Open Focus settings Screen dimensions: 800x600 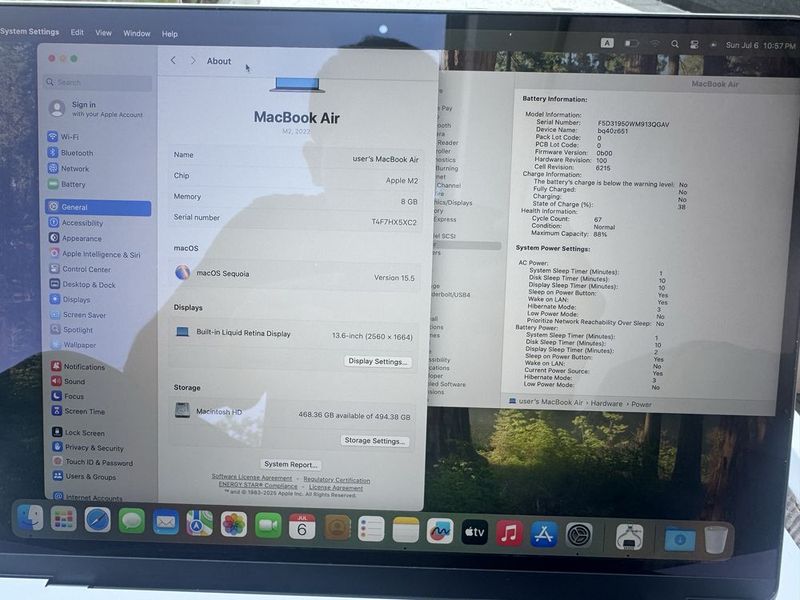coord(68,396)
